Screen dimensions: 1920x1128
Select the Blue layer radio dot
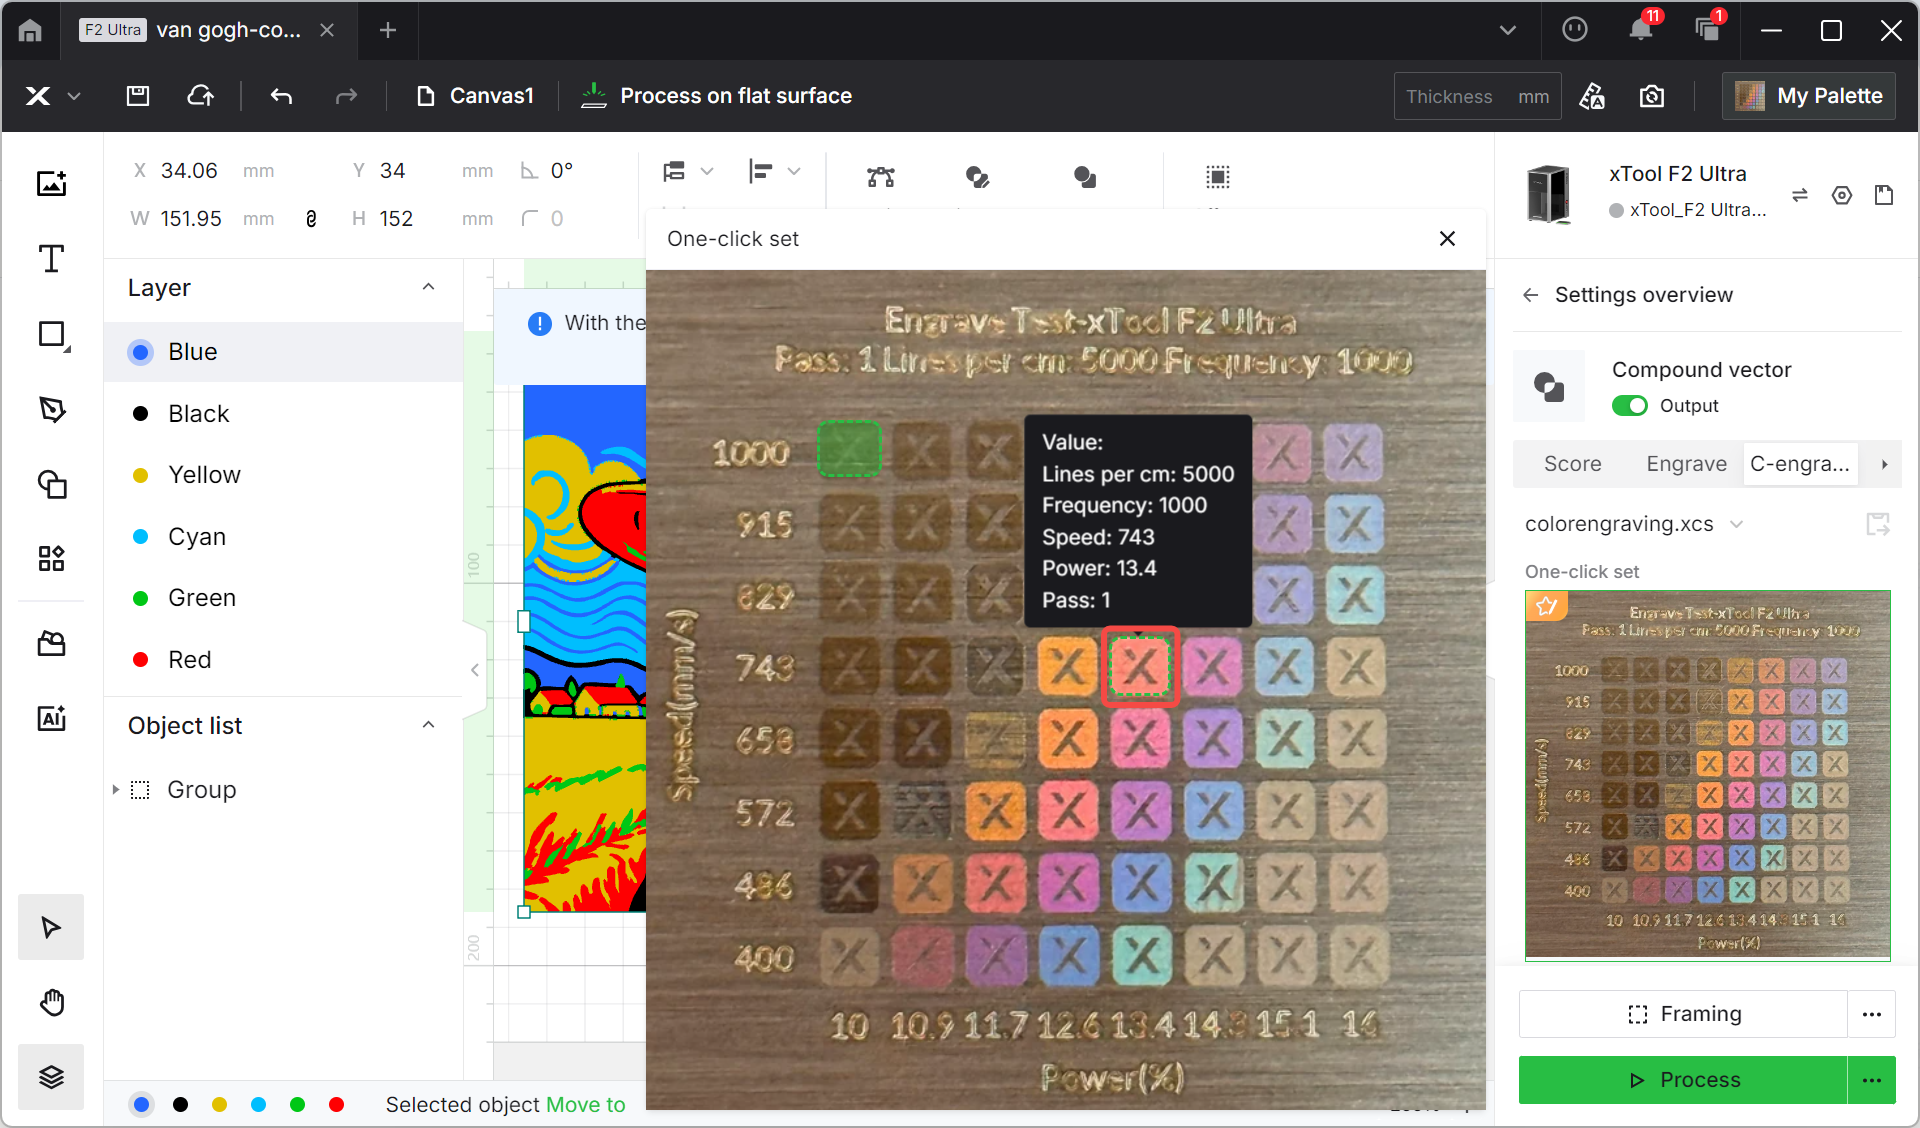pos(141,352)
